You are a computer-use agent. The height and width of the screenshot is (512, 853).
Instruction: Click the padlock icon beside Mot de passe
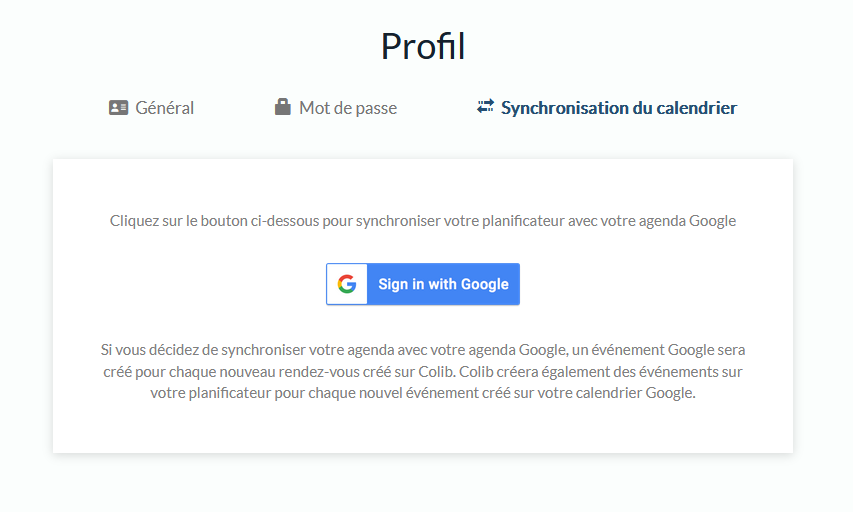pyautogui.click(x=283, y=107)
